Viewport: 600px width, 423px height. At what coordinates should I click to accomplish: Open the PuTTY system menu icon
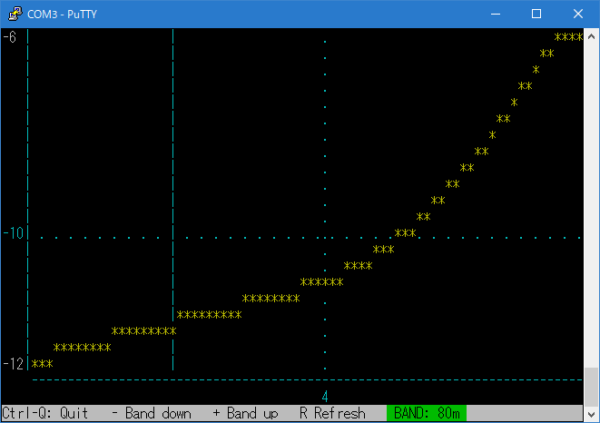[x=14, y=13]
